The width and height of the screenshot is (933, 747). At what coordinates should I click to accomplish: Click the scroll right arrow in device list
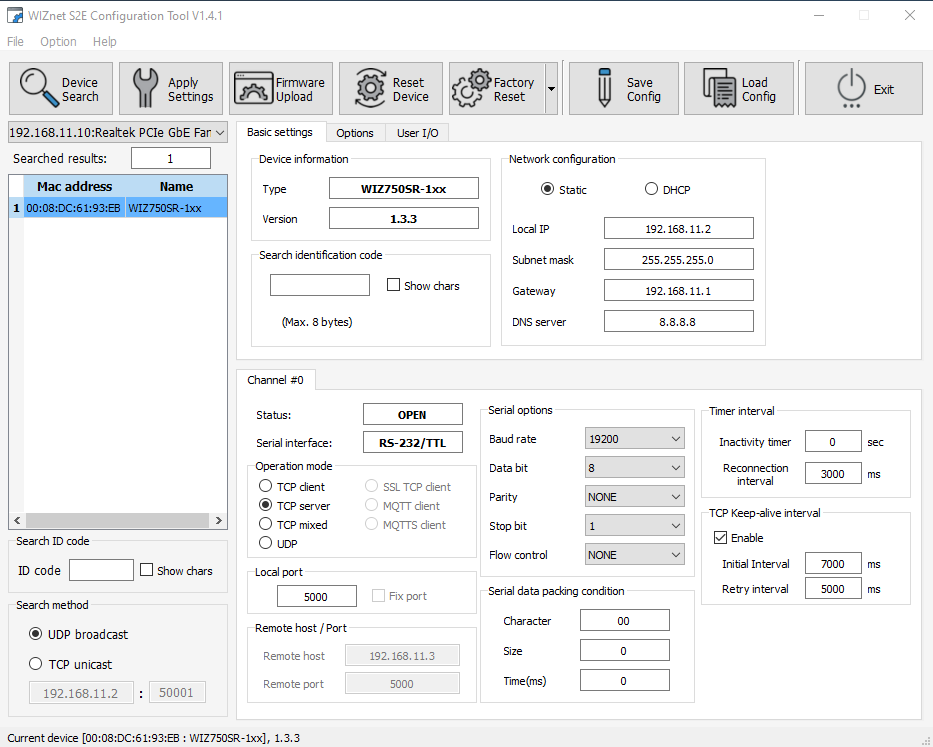(219, 520)
